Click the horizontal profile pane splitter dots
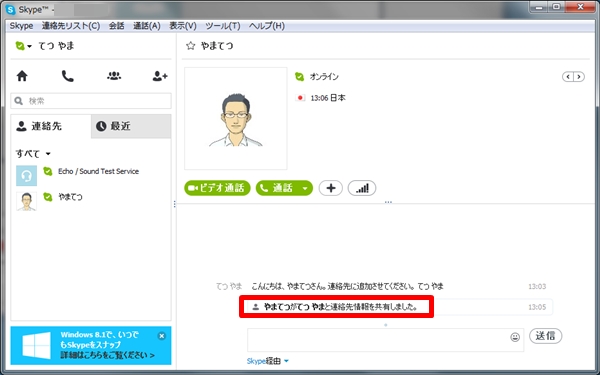 click(388, 202)
